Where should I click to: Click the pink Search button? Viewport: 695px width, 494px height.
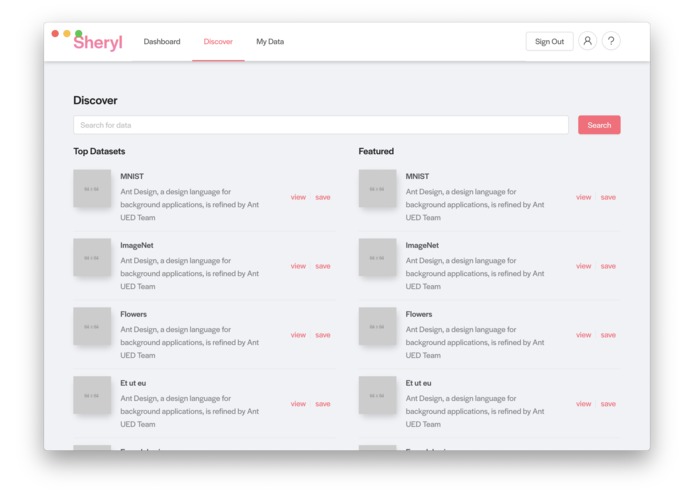pos(599,125)
